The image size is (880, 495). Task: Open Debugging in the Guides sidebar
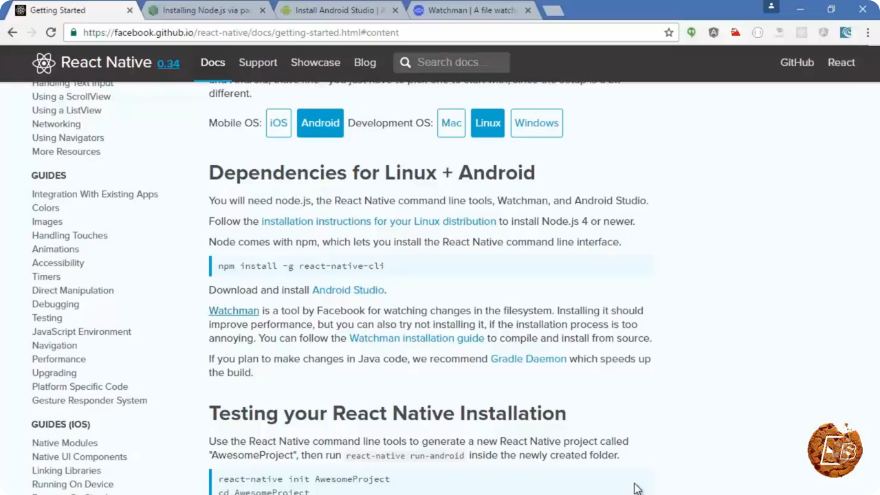[56, 304]
